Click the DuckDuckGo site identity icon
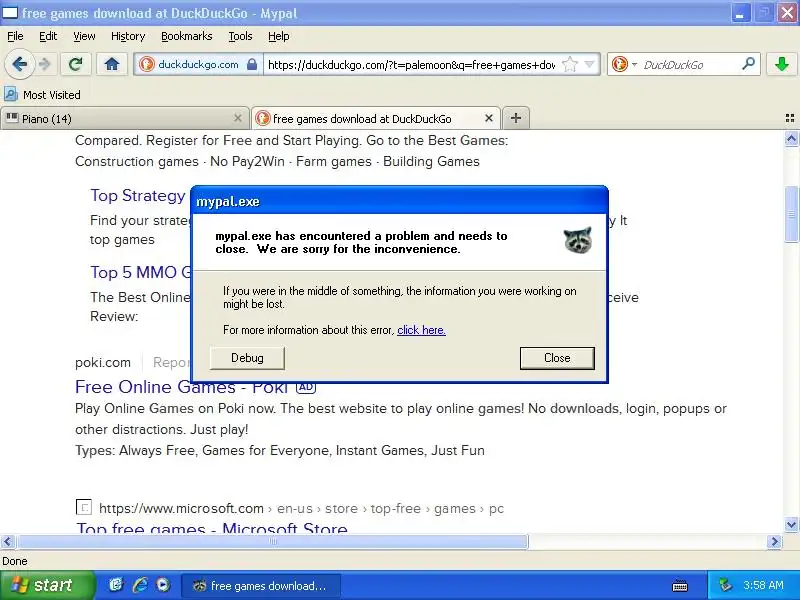Image resolution: width=800 pixels, height=600 pixels. 147,64
